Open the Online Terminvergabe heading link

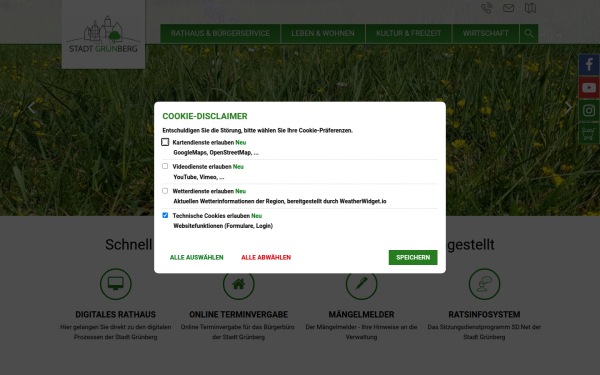click(238, 315)
